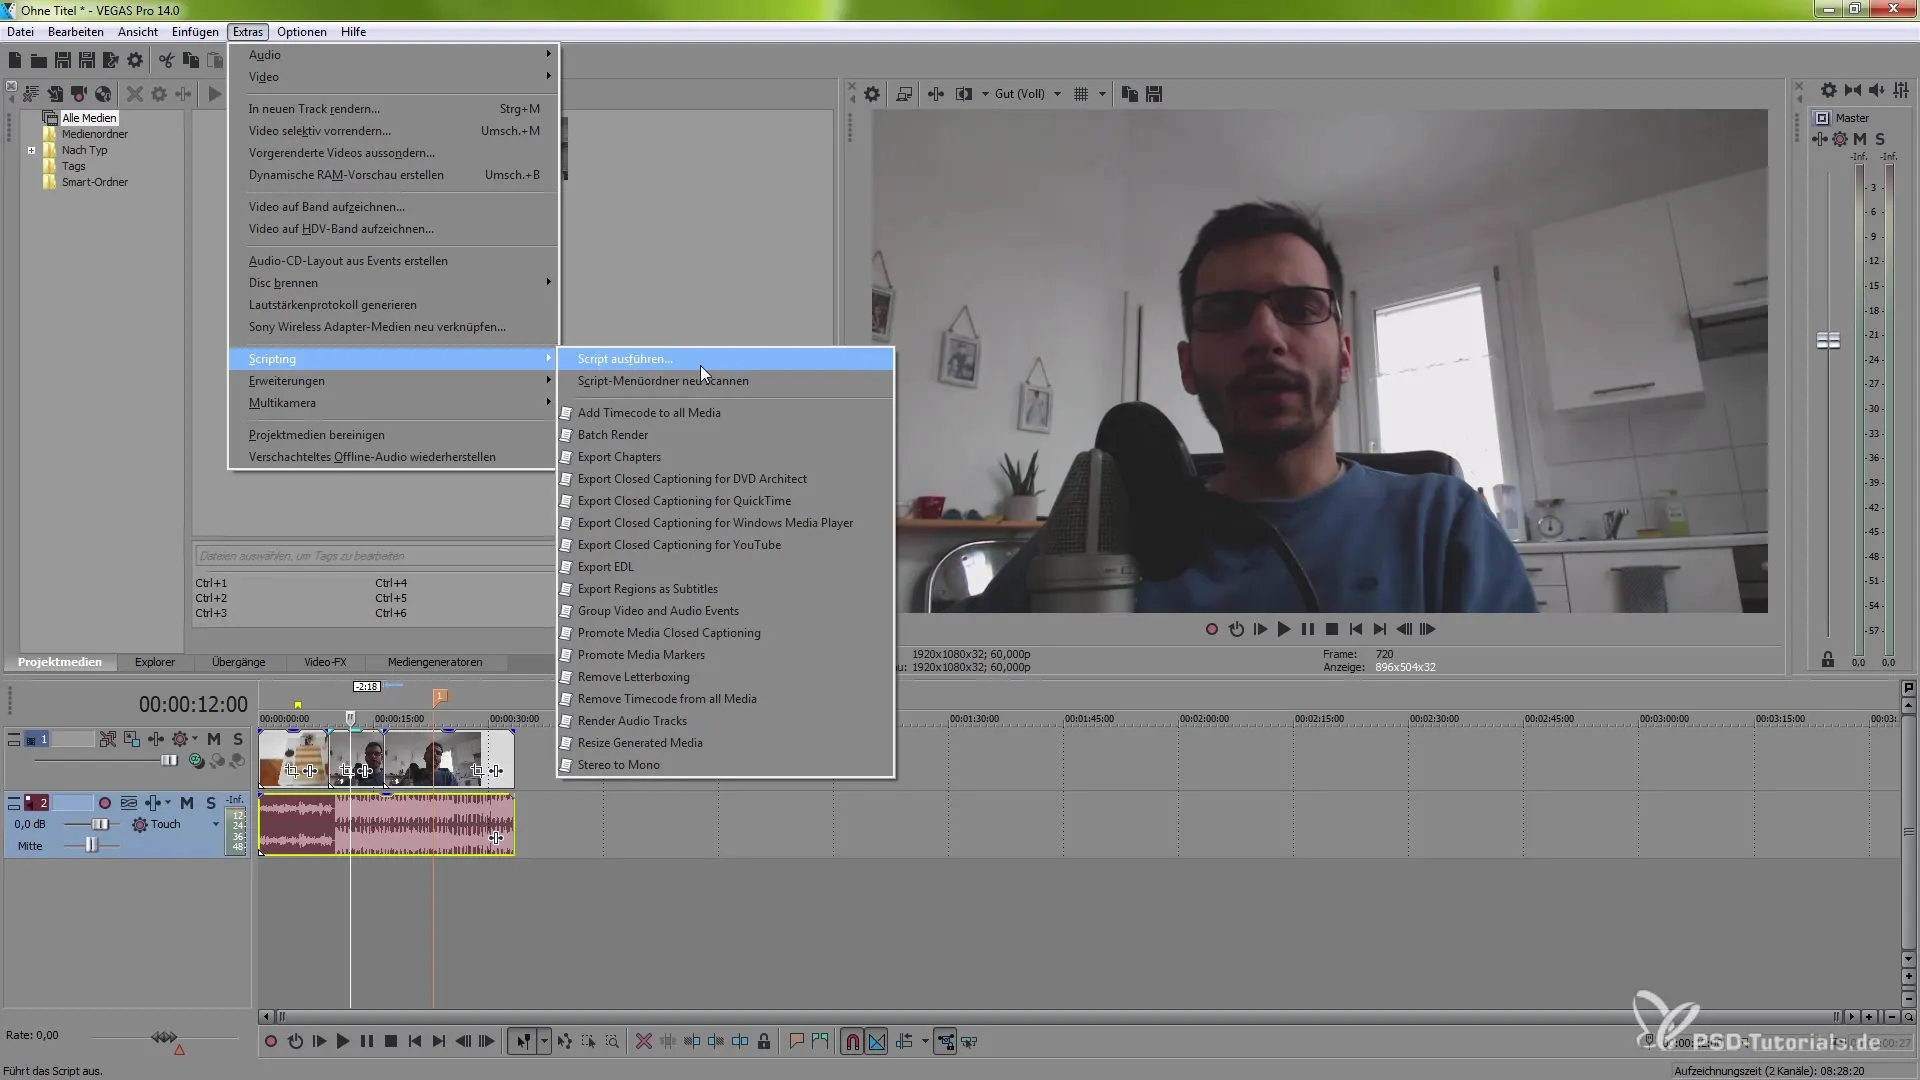The height and width of the screenshot is (1080, 1920).
Task: Select the zoom edit tool
Action: tap(612, 1042)
